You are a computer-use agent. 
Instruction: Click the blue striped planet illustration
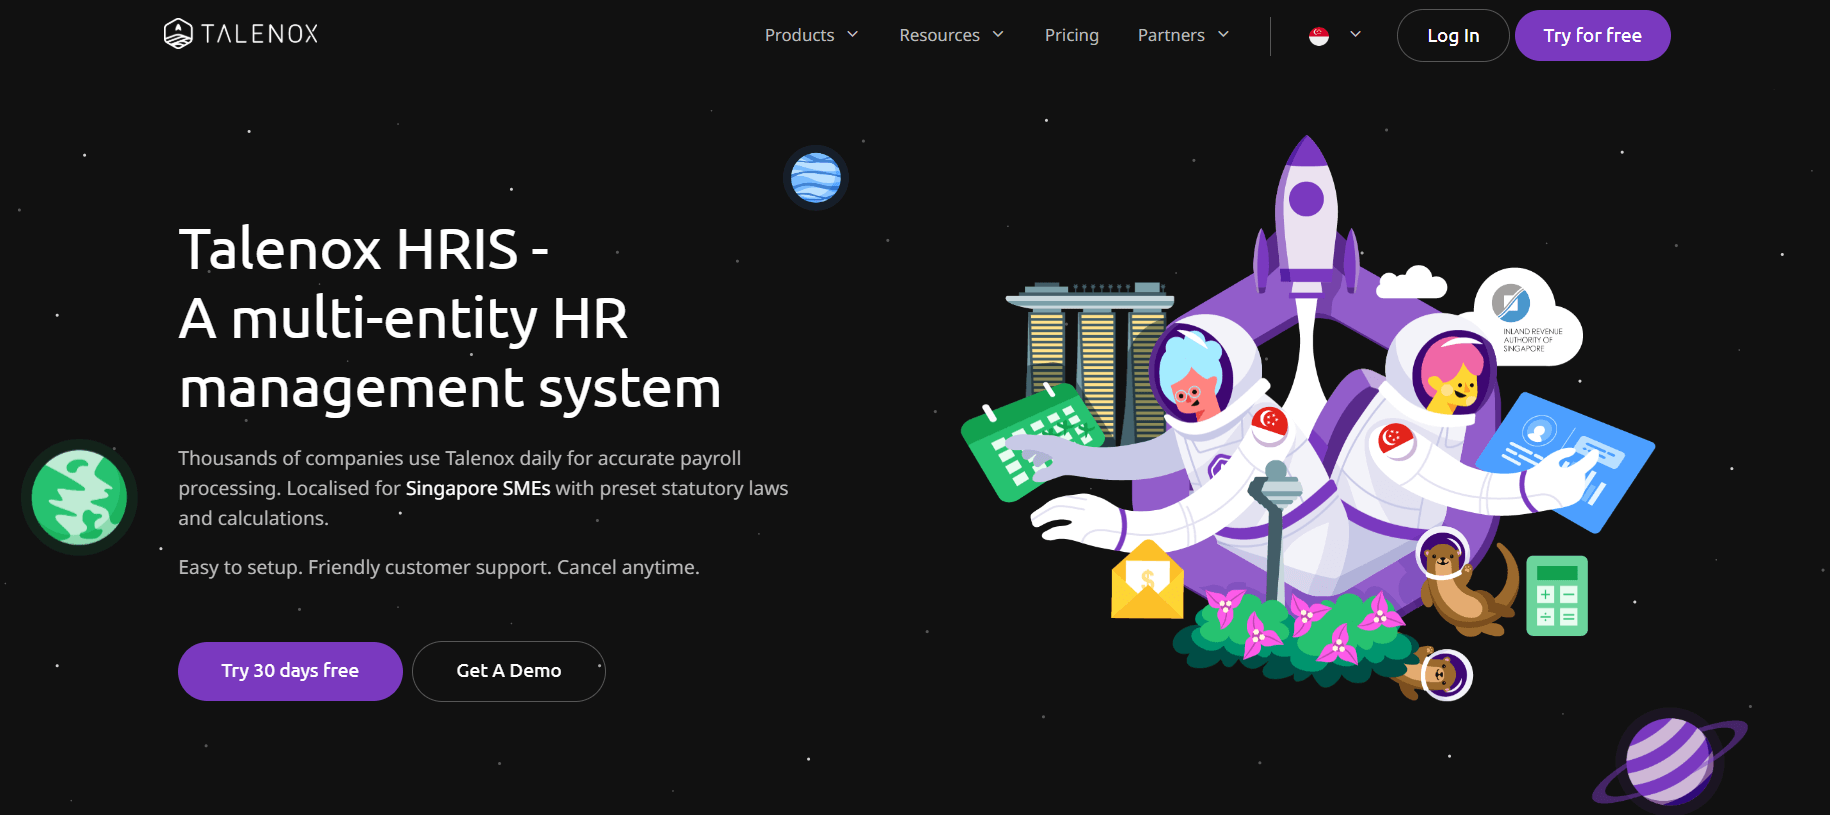tap(815, 178)
